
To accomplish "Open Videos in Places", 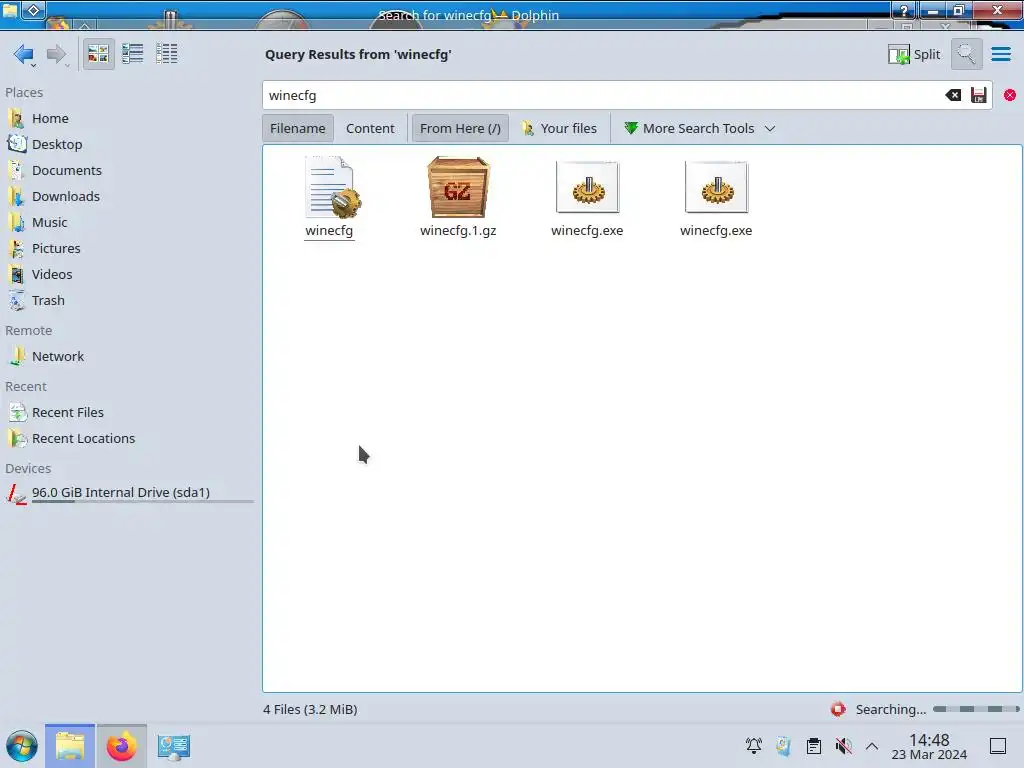I will (52, 275).
